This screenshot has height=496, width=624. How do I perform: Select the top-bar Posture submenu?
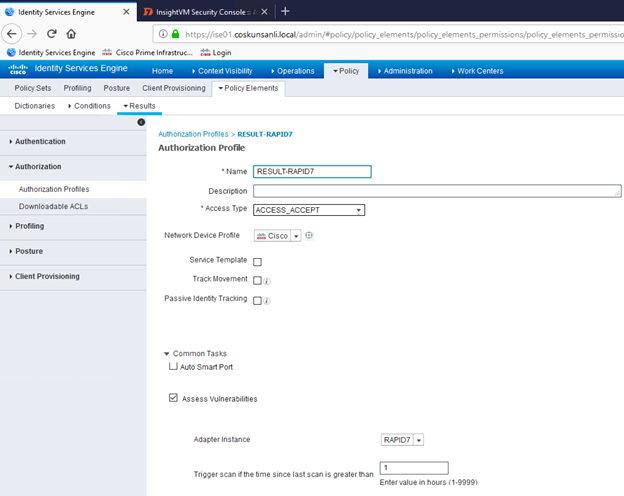pos(117,88)
